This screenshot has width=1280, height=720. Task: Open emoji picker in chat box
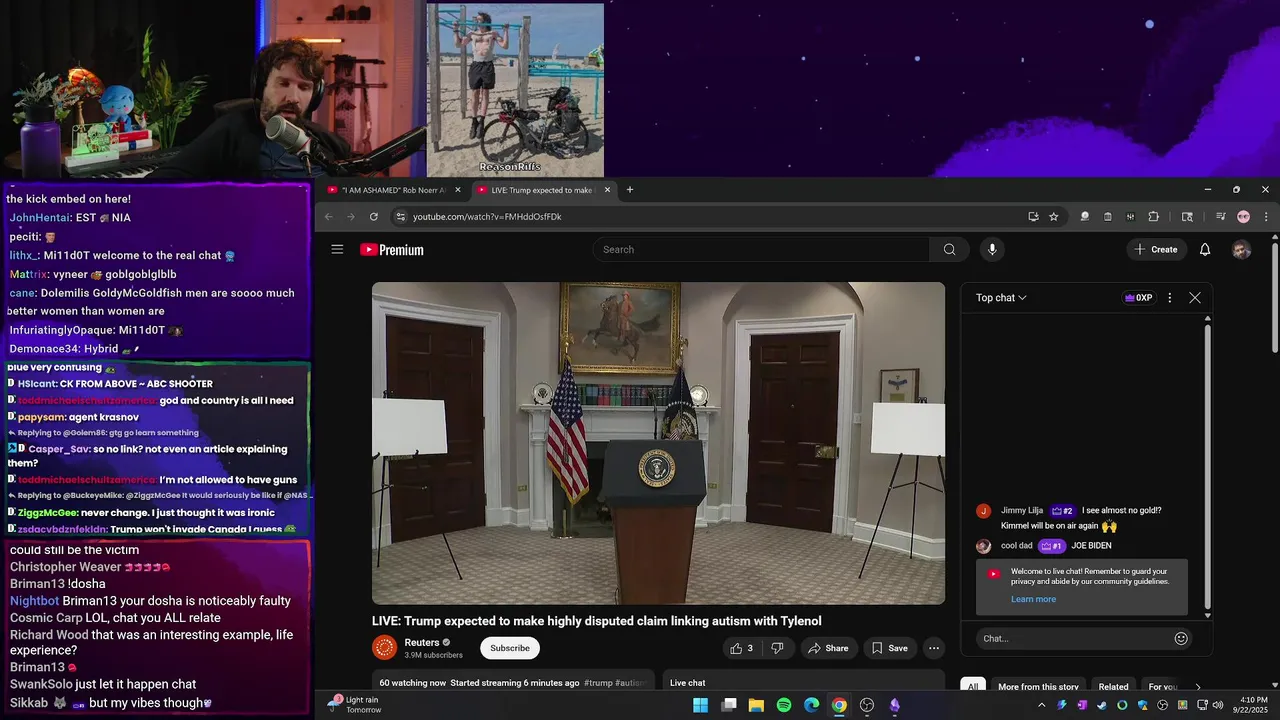pyautogui.click(x=1181, y=638)
